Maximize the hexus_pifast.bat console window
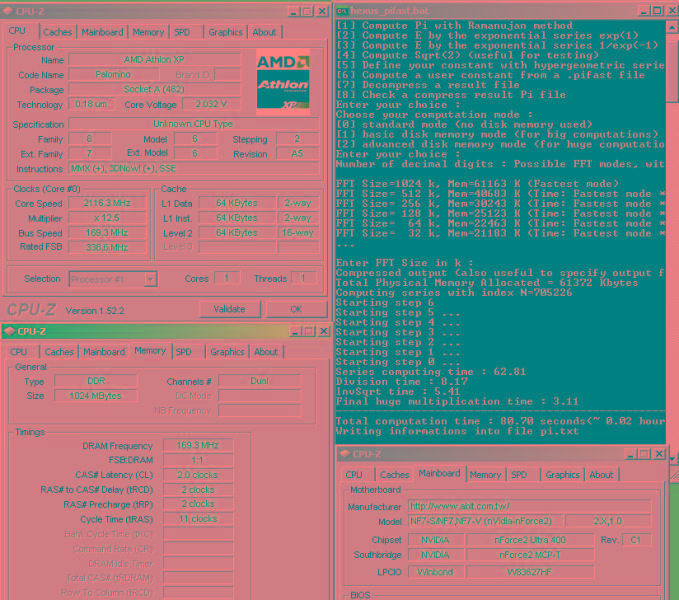Image resolution: width=679 pixels, height=600 pixels. (657, 11)
